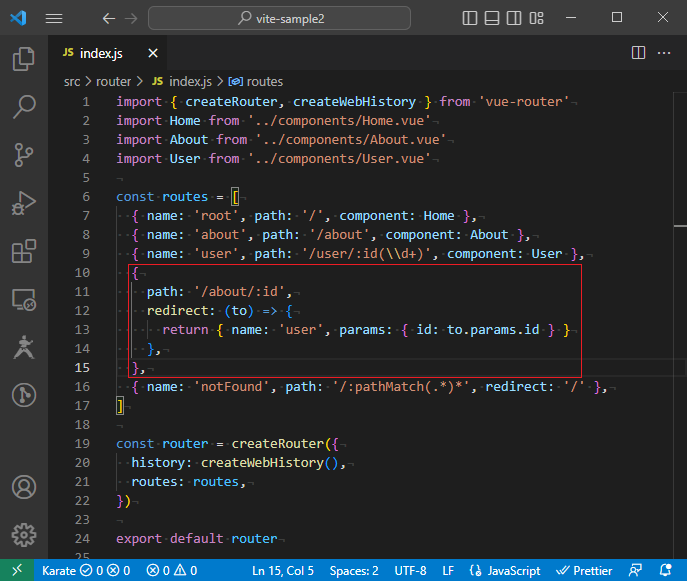Open notifications bell
This screenshot has width=687, height=581.
666,570
